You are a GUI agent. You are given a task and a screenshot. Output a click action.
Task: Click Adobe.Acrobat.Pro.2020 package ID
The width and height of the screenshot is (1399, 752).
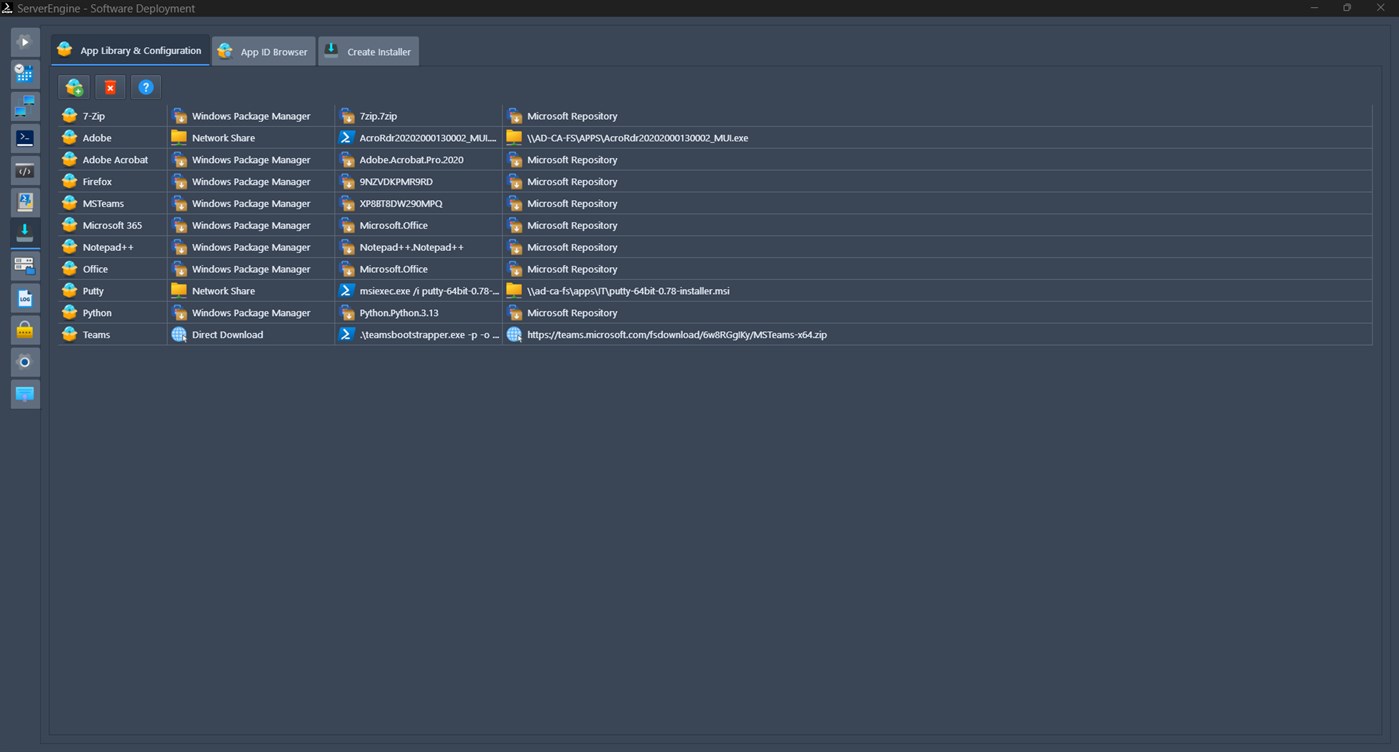point(411,160)
